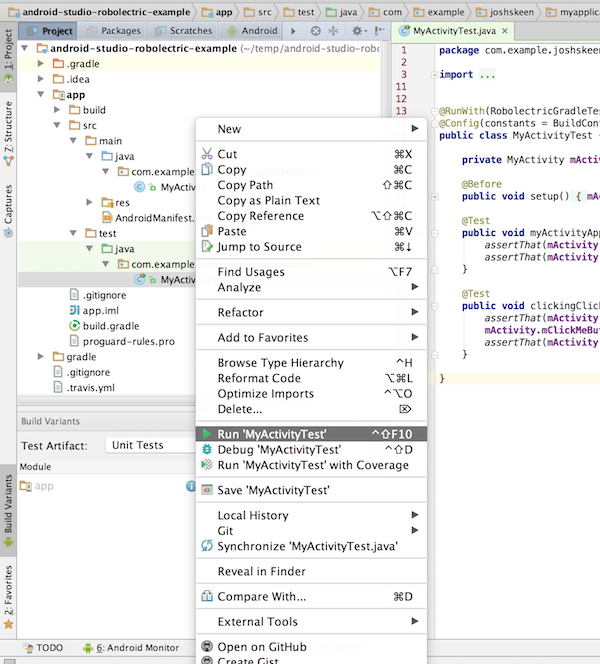This screenshot has height=664, width=600.
Task: Click Copy Reference menu entry
Action: click(x=311, y=216)
